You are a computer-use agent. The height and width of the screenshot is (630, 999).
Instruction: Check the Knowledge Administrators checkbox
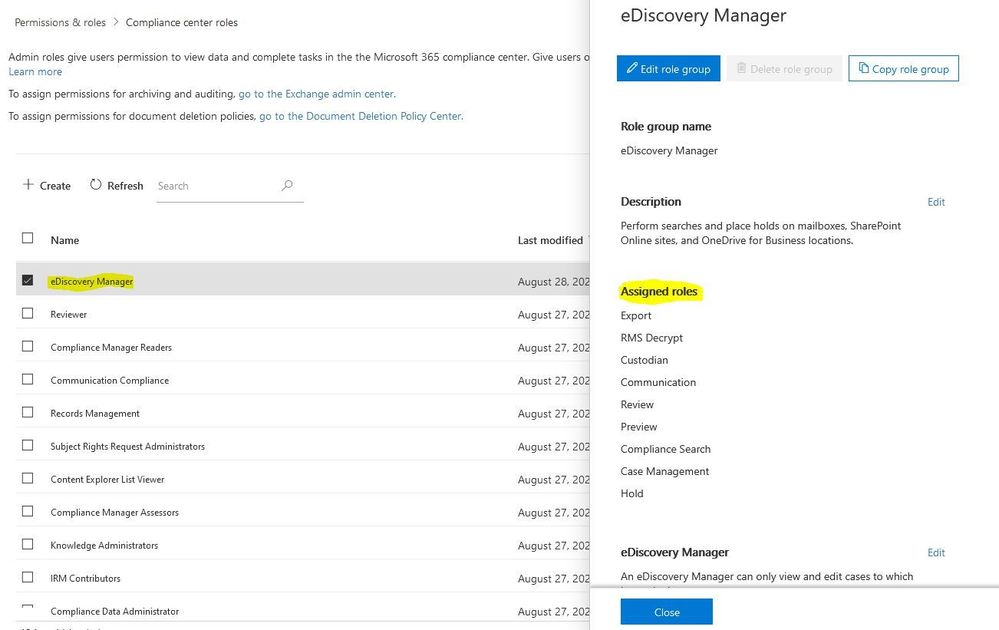27,545
